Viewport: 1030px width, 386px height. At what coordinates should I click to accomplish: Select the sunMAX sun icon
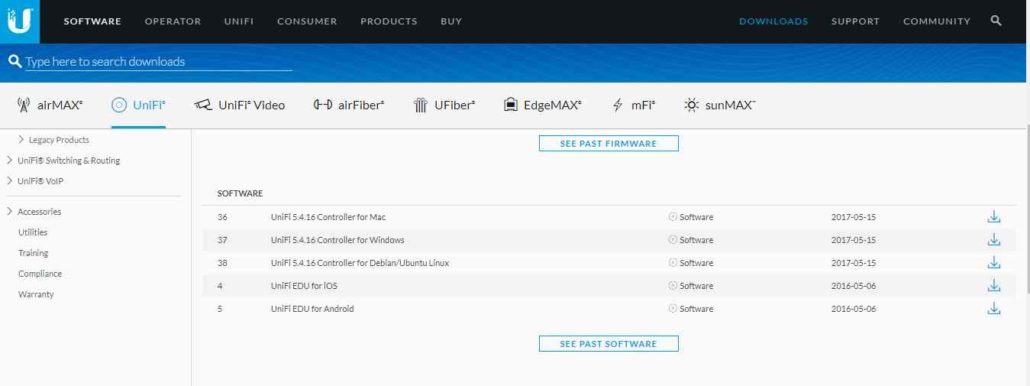click(691, 105)
